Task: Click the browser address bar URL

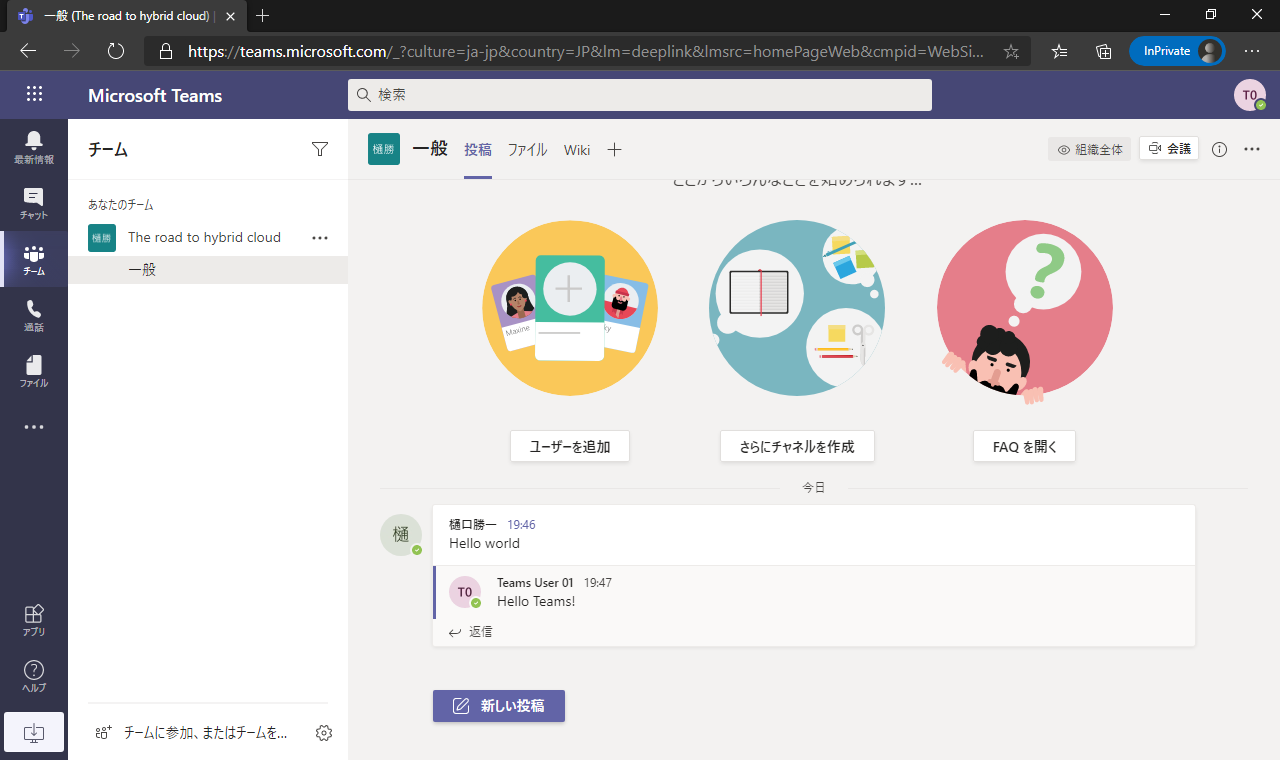Action: [x=586, y=51]
